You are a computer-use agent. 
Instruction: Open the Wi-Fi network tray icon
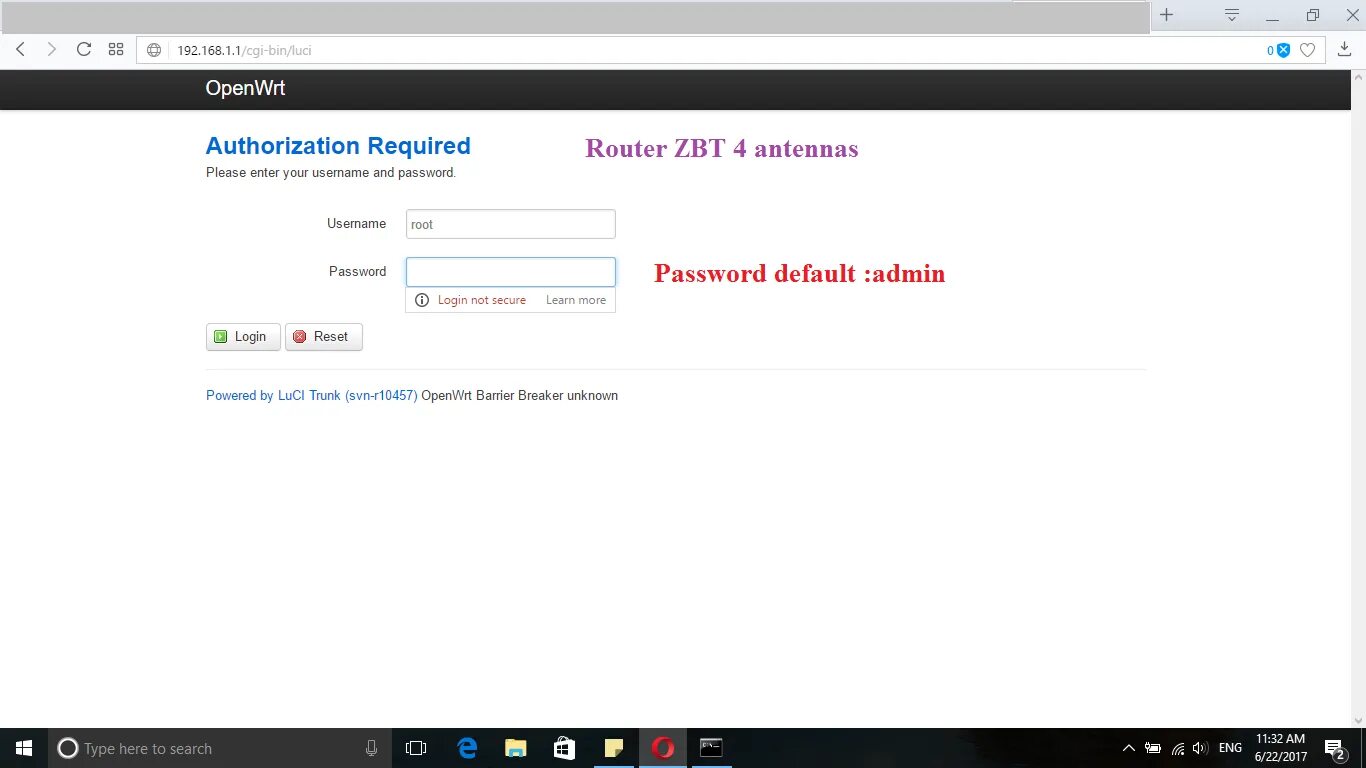tap(1178, 748)
